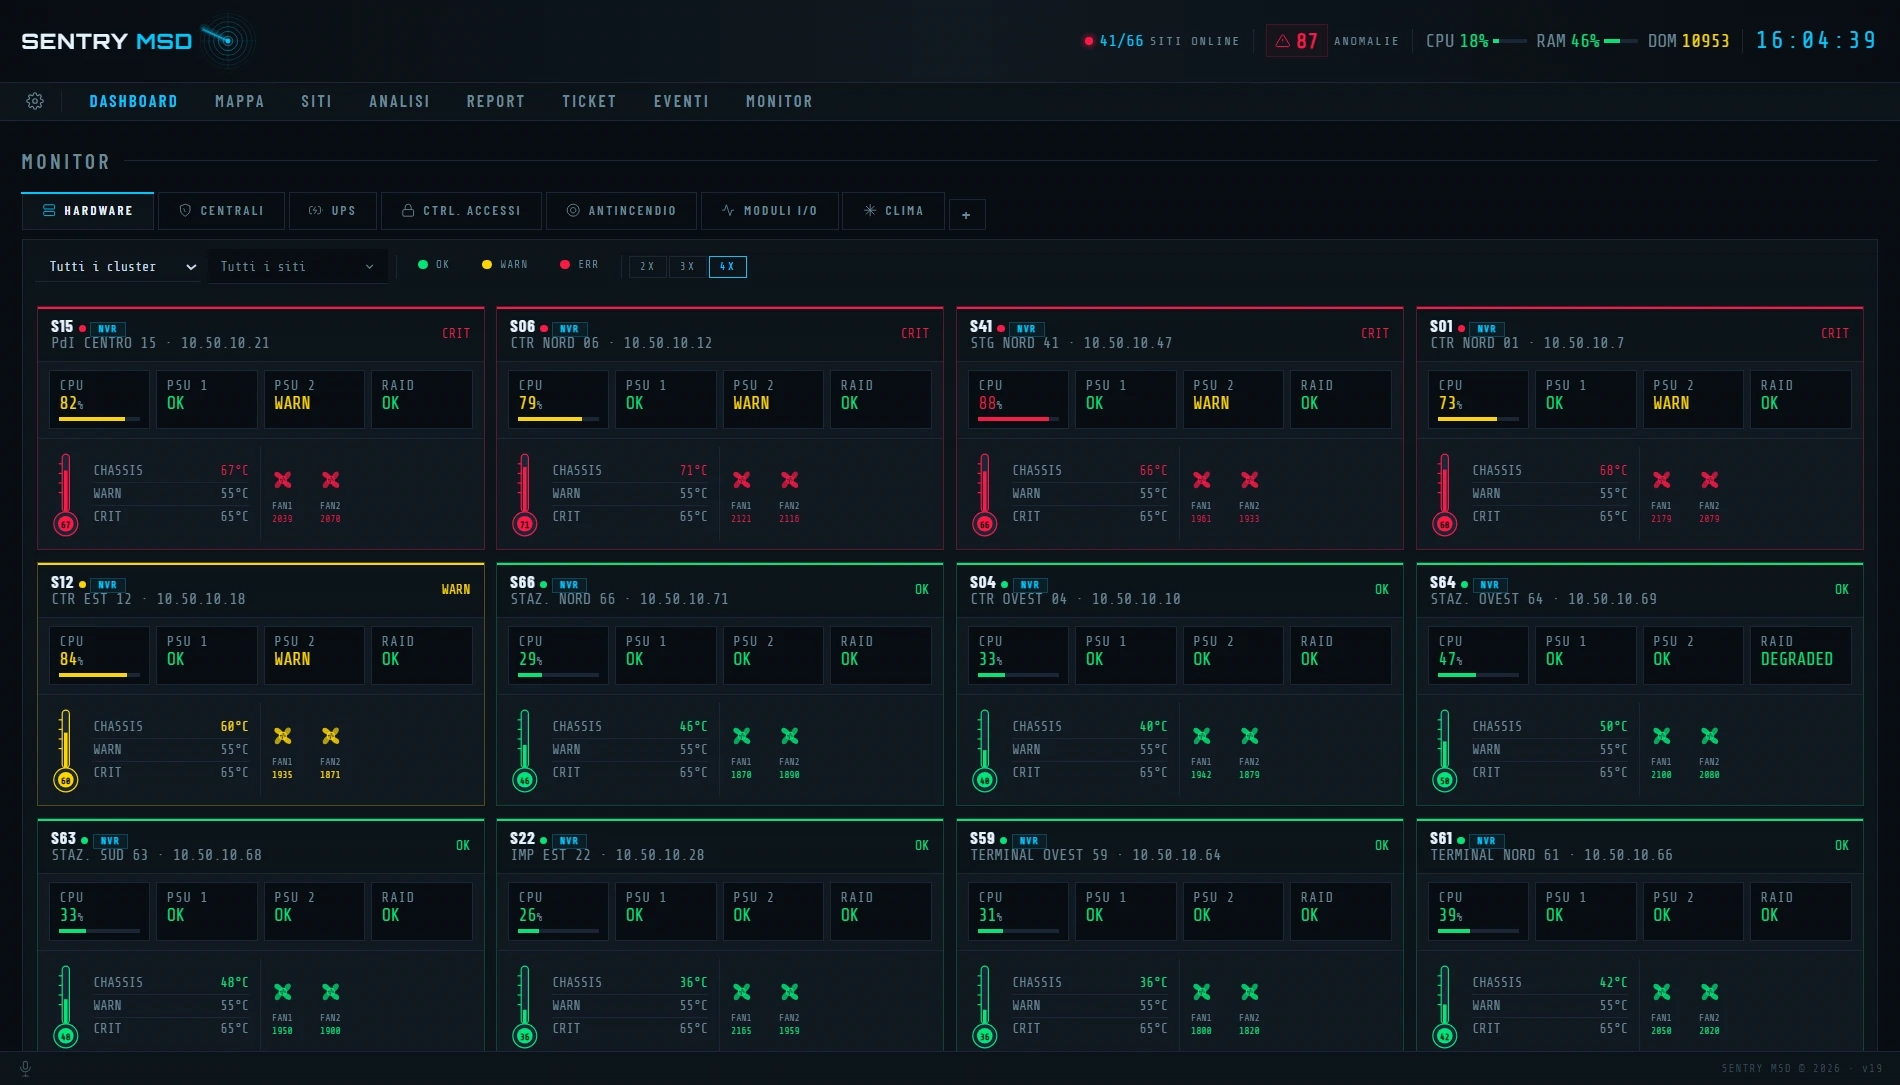Click the S15 CPU 82% usage bar
1900x1085 pixels.
99,419
